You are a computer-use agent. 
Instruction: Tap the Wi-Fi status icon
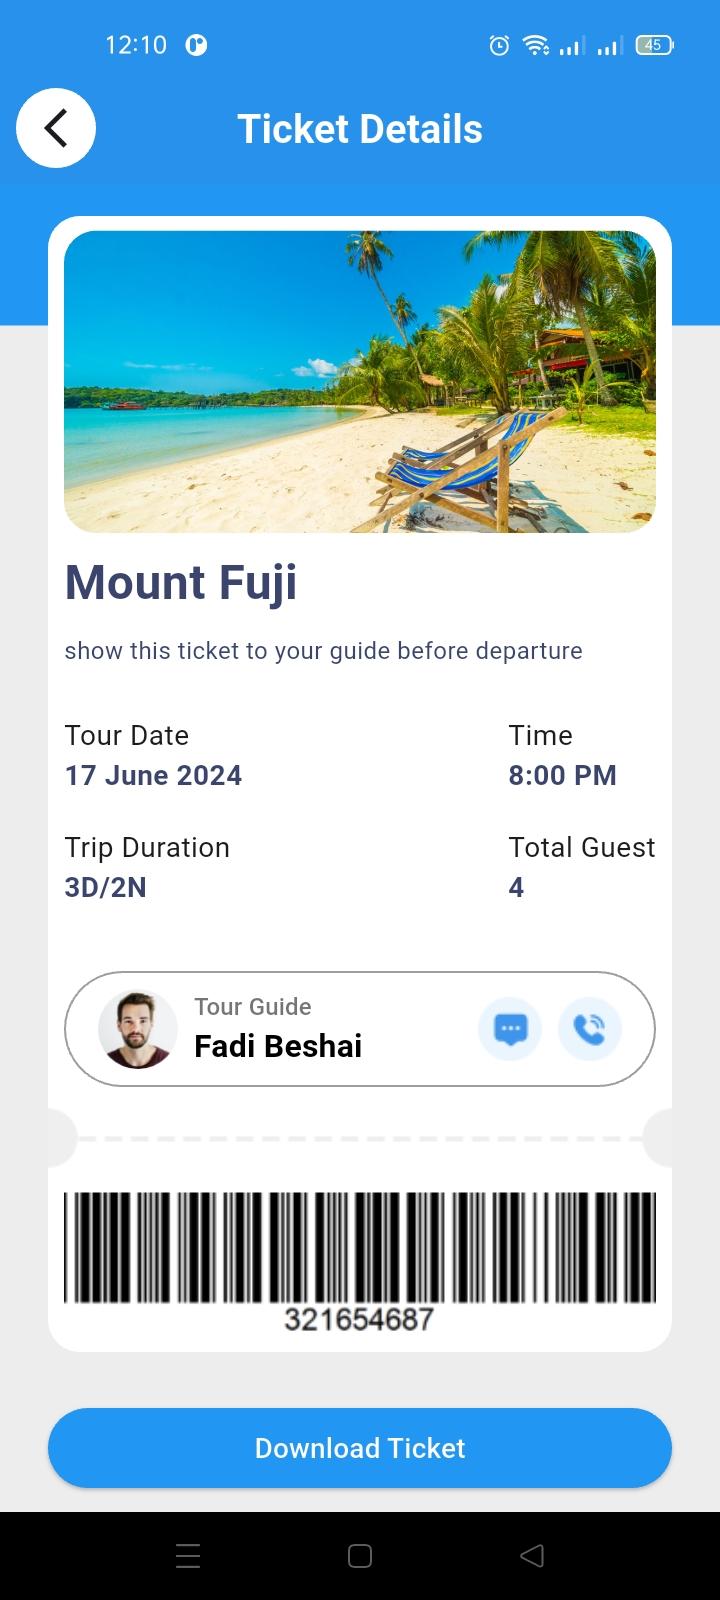point(535,45)
